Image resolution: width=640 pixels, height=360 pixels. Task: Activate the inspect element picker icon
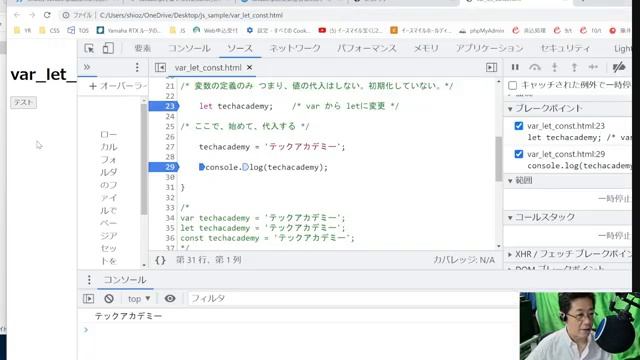click(x=89, y=49)
